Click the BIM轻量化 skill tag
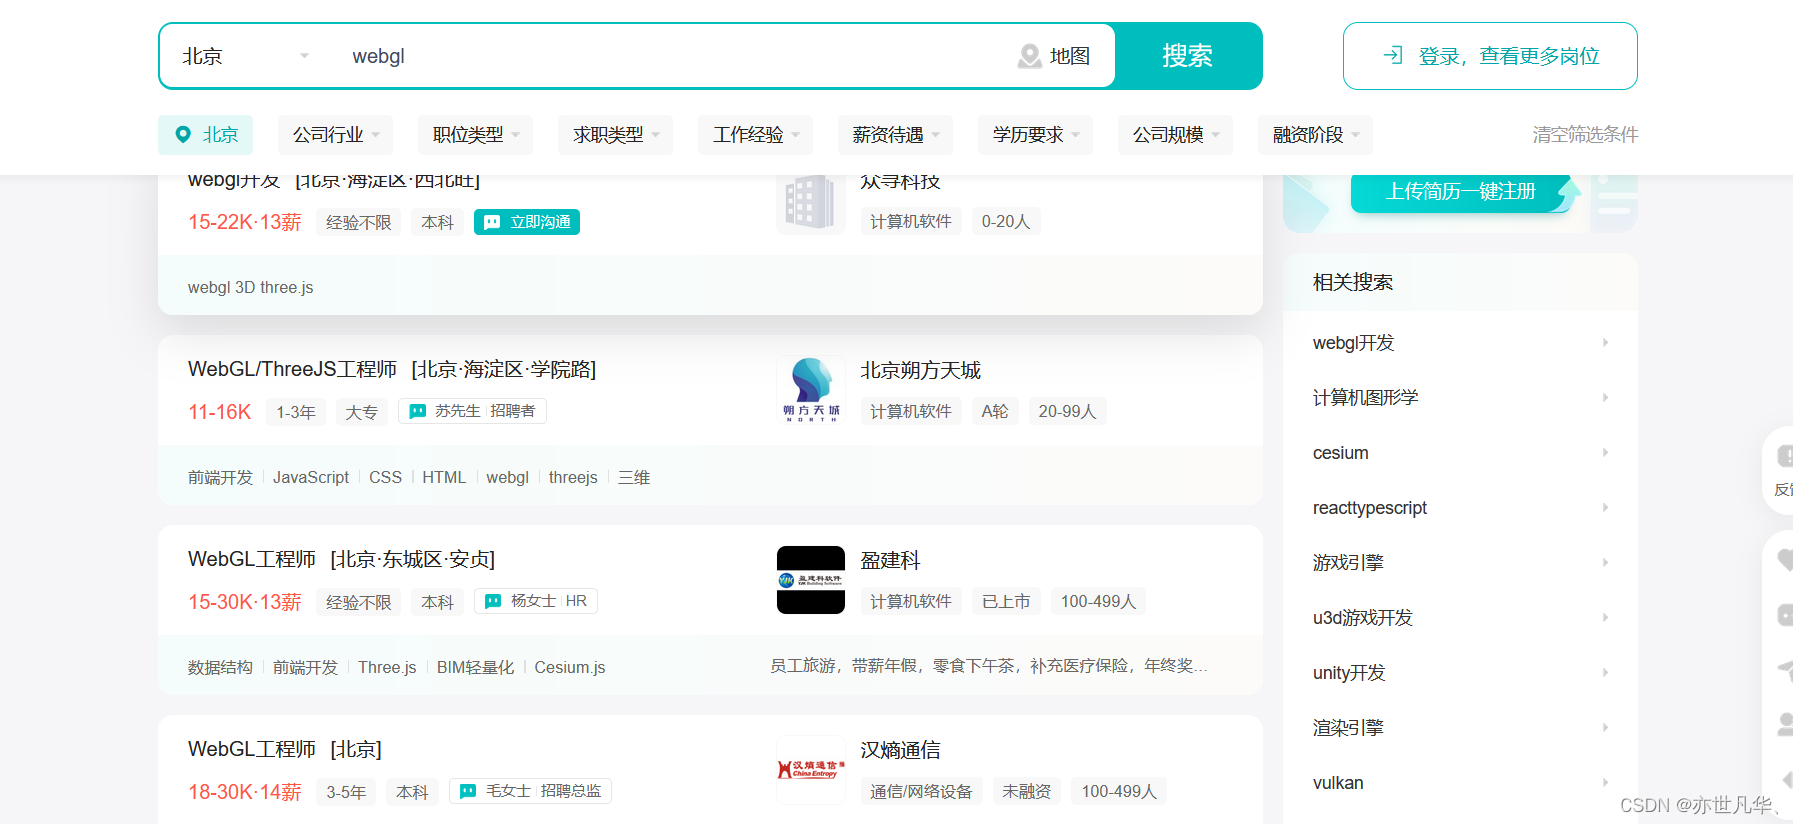This screenshot has width=1793, height=824. click(x=475, y=668)
